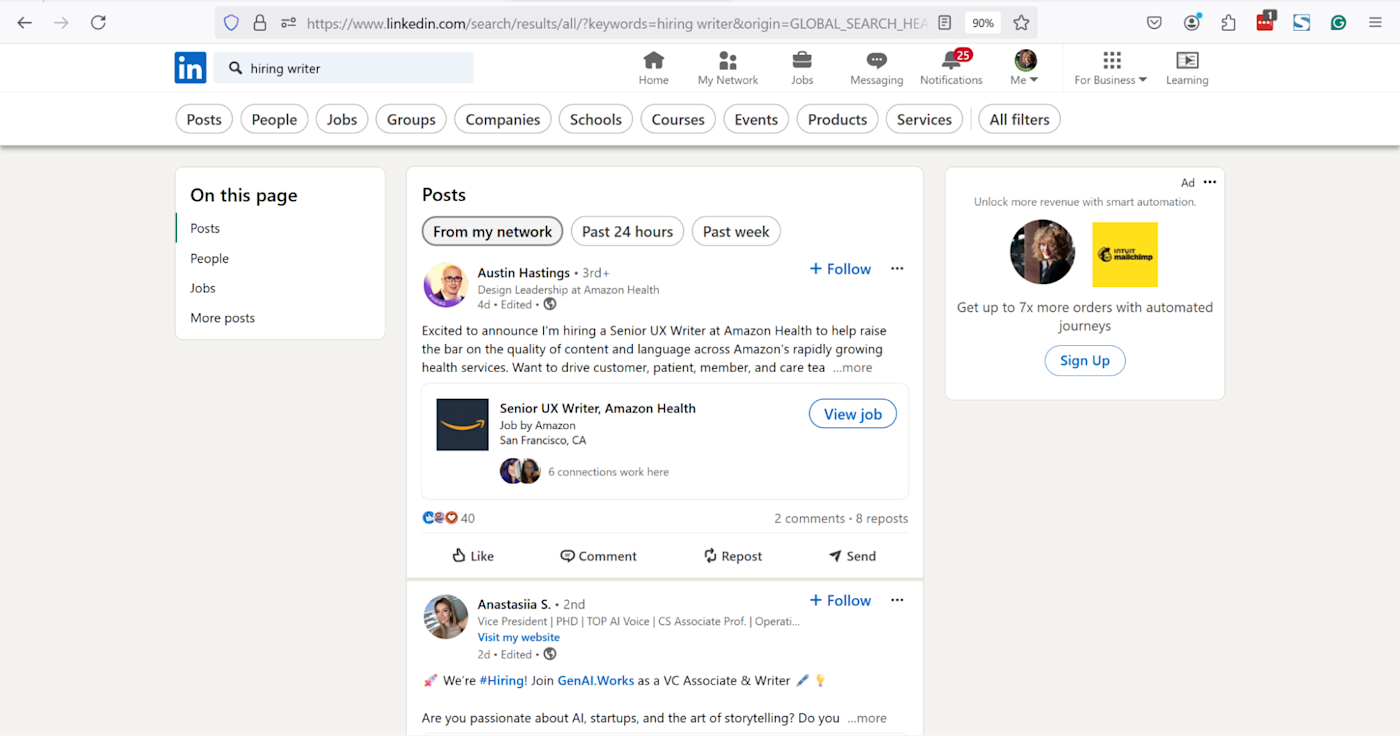Reload the page with refresh icon
This screenshot has width=1400, height=736.
coord(98,22)
